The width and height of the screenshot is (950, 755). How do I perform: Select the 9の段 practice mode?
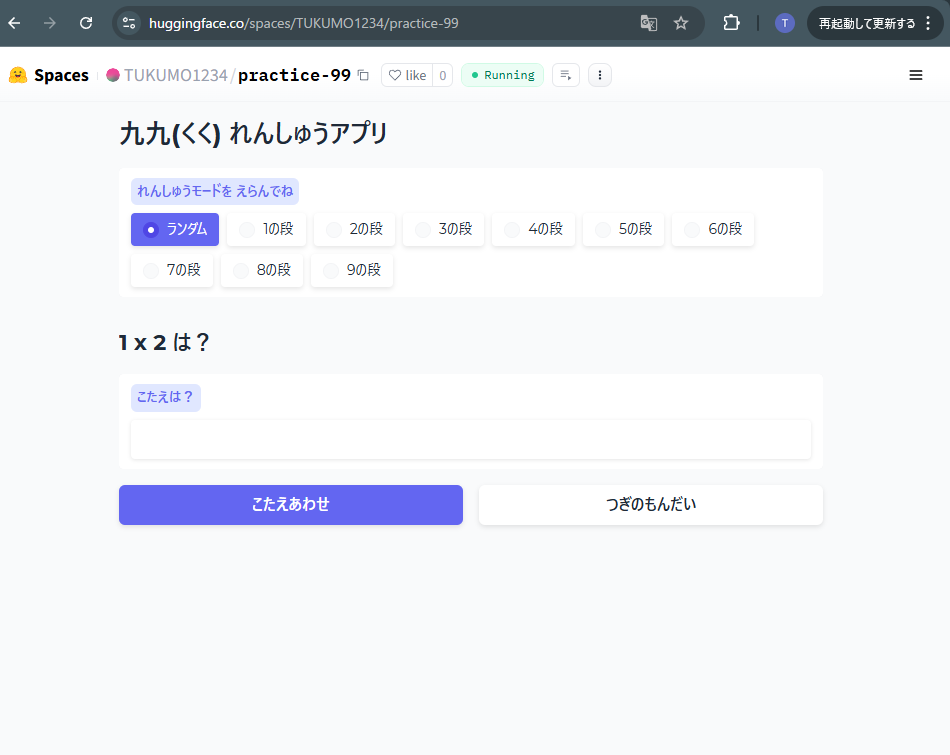351,269
